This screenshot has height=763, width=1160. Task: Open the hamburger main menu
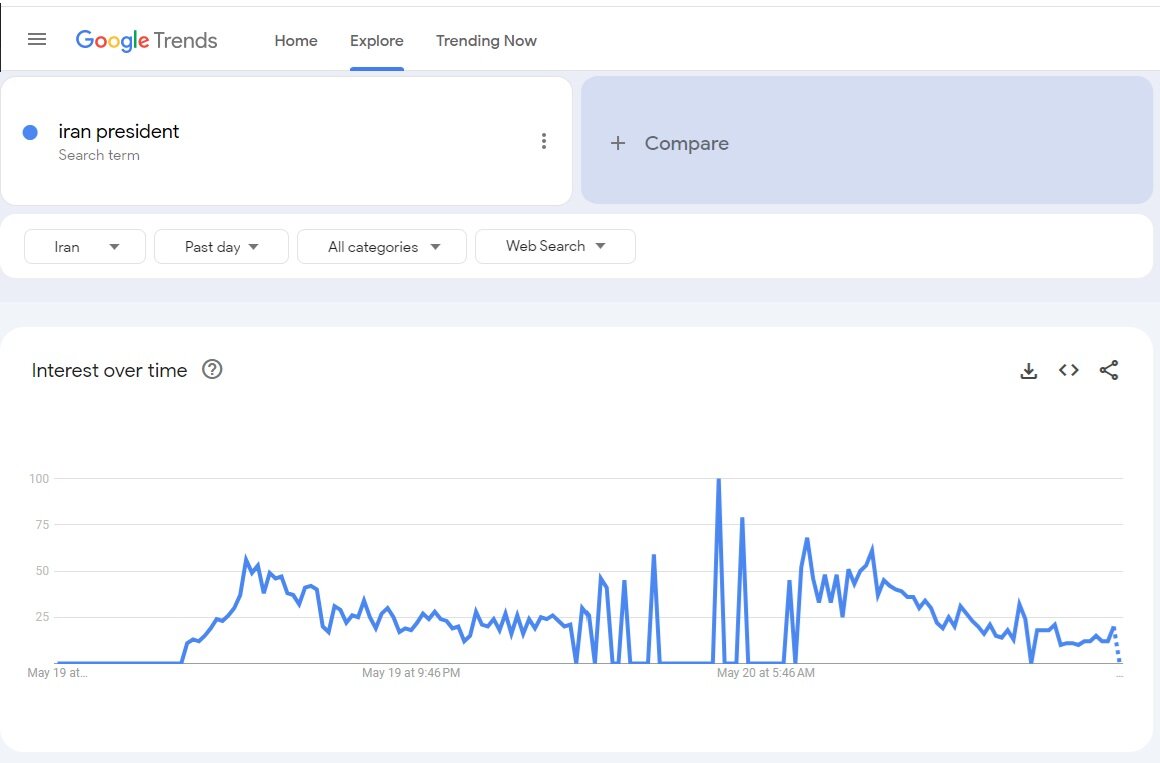(37, 40)
